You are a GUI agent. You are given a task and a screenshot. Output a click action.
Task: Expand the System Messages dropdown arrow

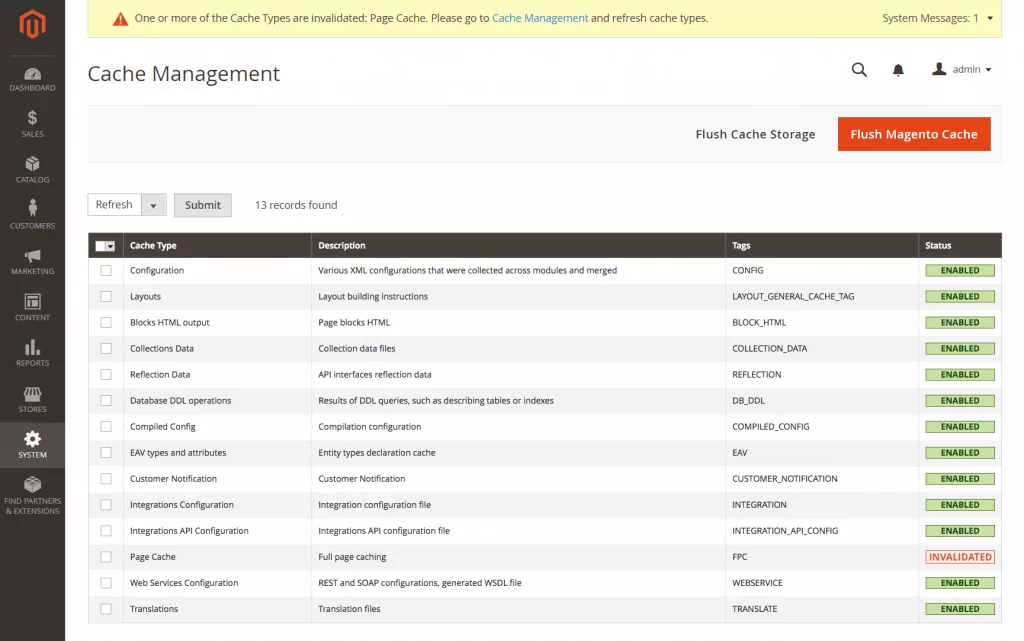click(x=990, y=18)
